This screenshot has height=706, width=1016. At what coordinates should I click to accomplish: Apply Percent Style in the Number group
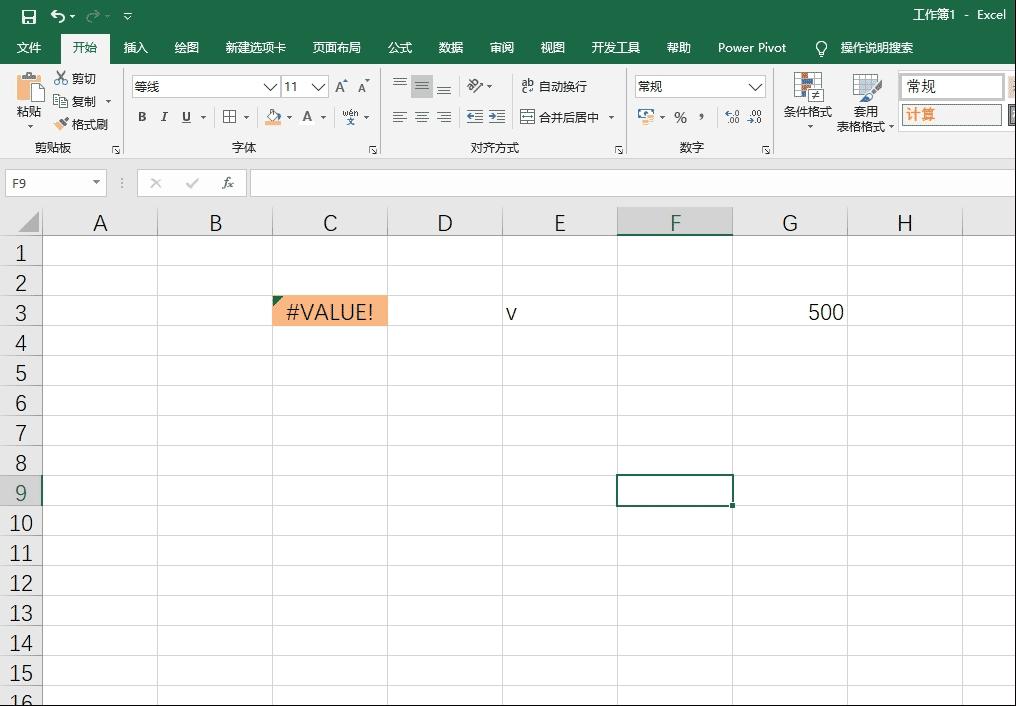(x=680, y=117)
